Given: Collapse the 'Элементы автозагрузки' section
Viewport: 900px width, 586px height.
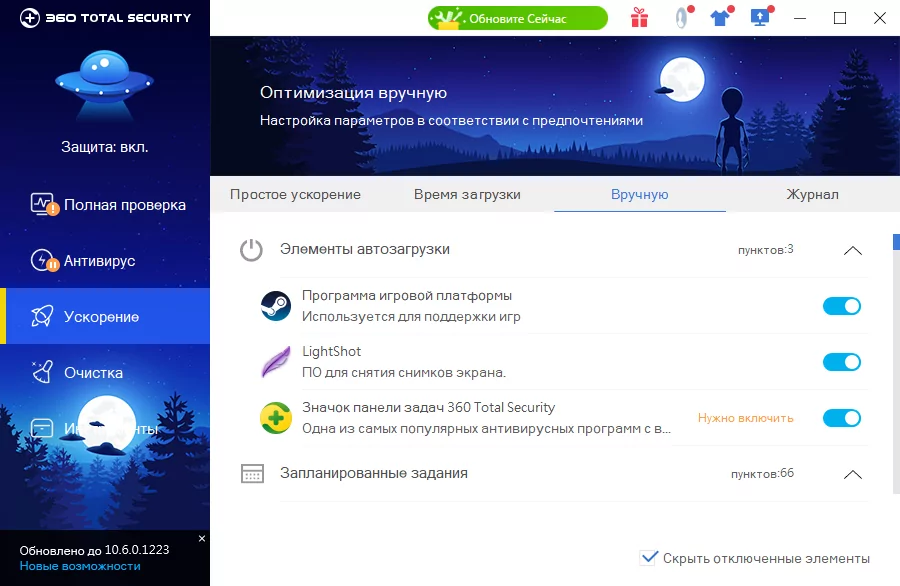Looking at the screenshot, I should point(853,250).
